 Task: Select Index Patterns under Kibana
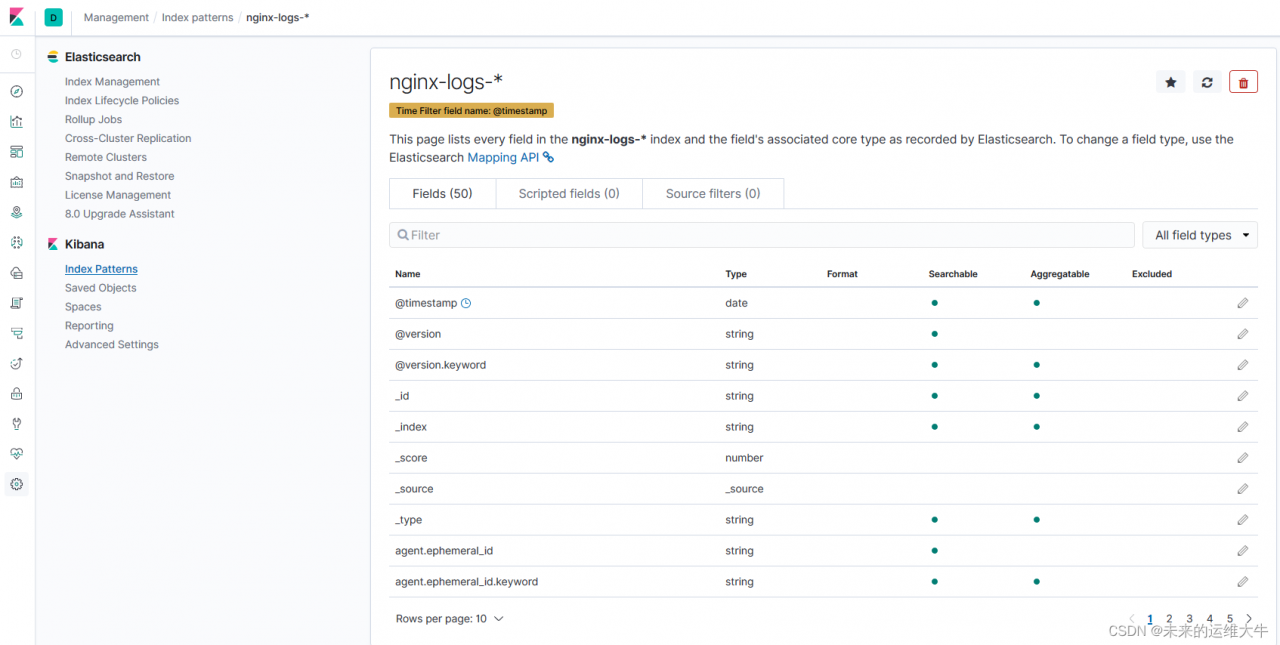tap(101, 269)
